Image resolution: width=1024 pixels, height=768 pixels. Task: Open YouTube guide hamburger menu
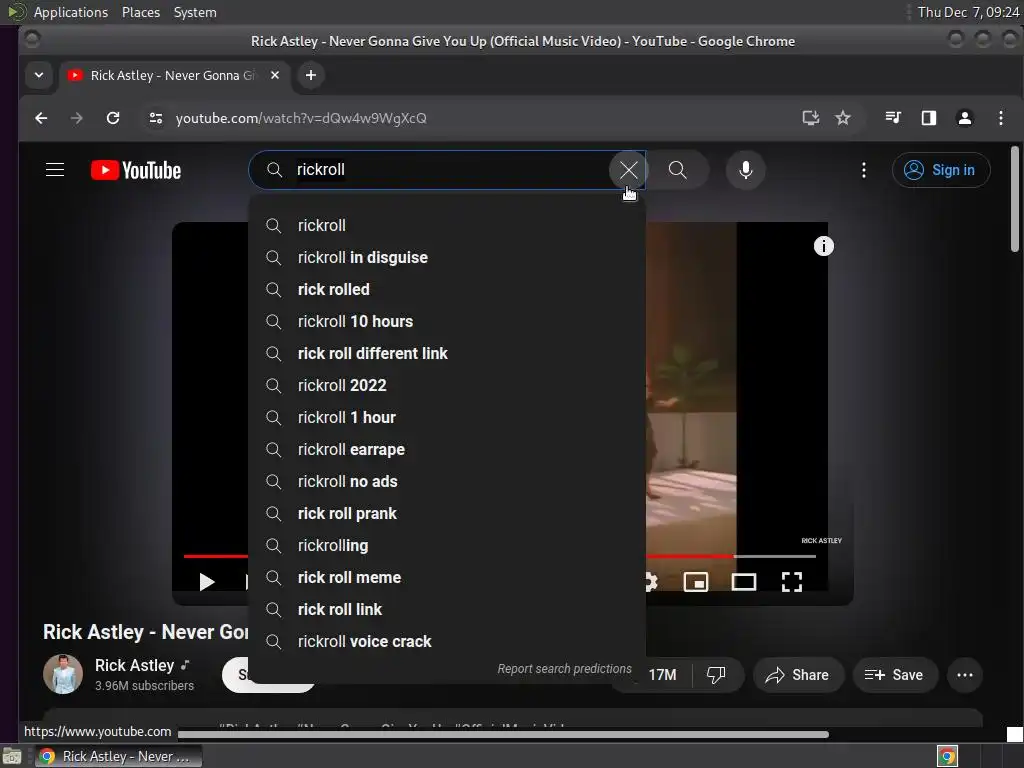tap(55, 170)
